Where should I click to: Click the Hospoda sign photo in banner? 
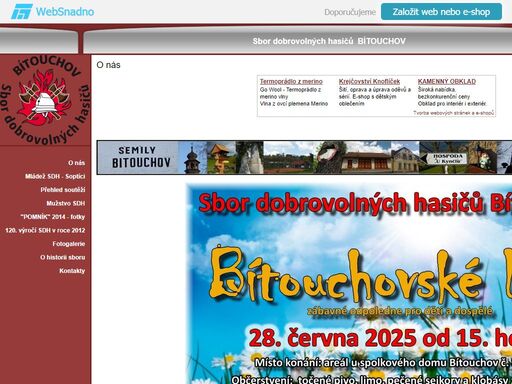(x=443, y=157)
